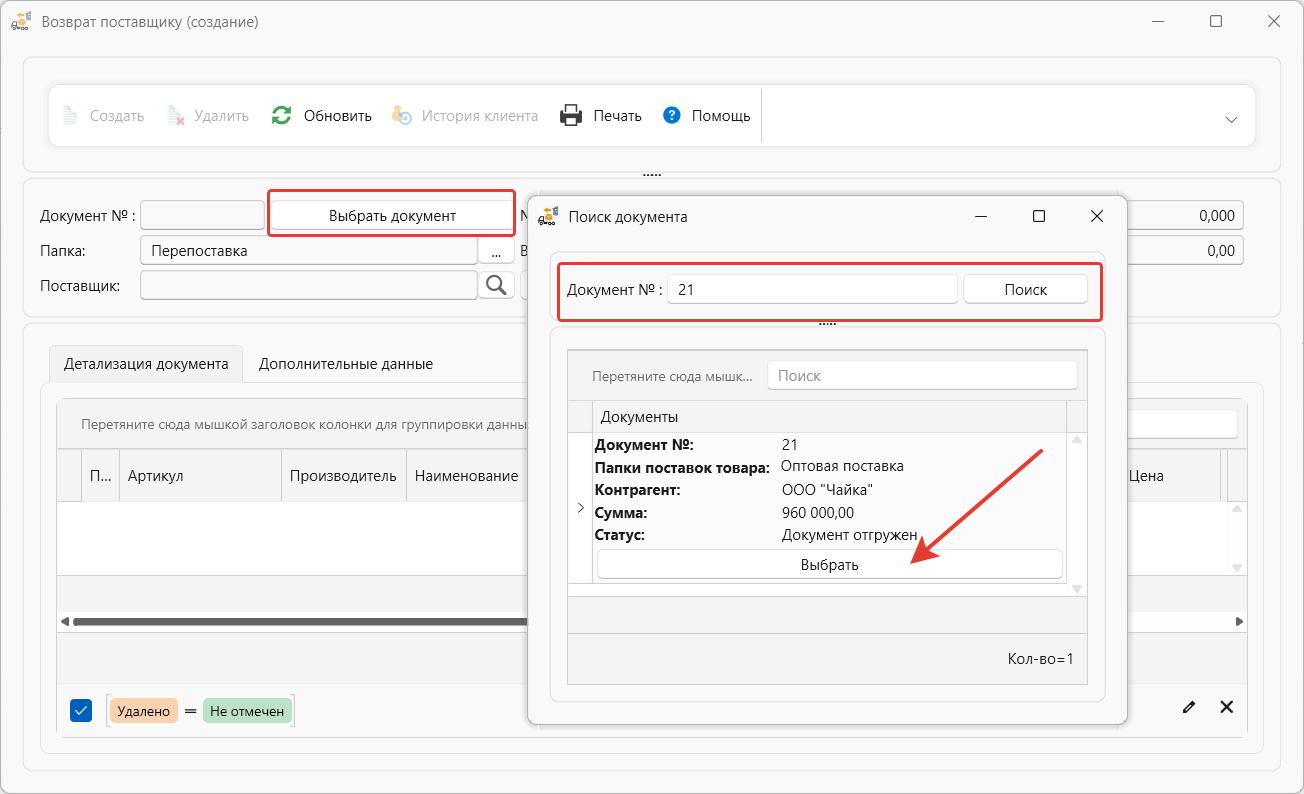The image size is (1304, 794).
Task: Click the Артикул column header
Action: 200,476
